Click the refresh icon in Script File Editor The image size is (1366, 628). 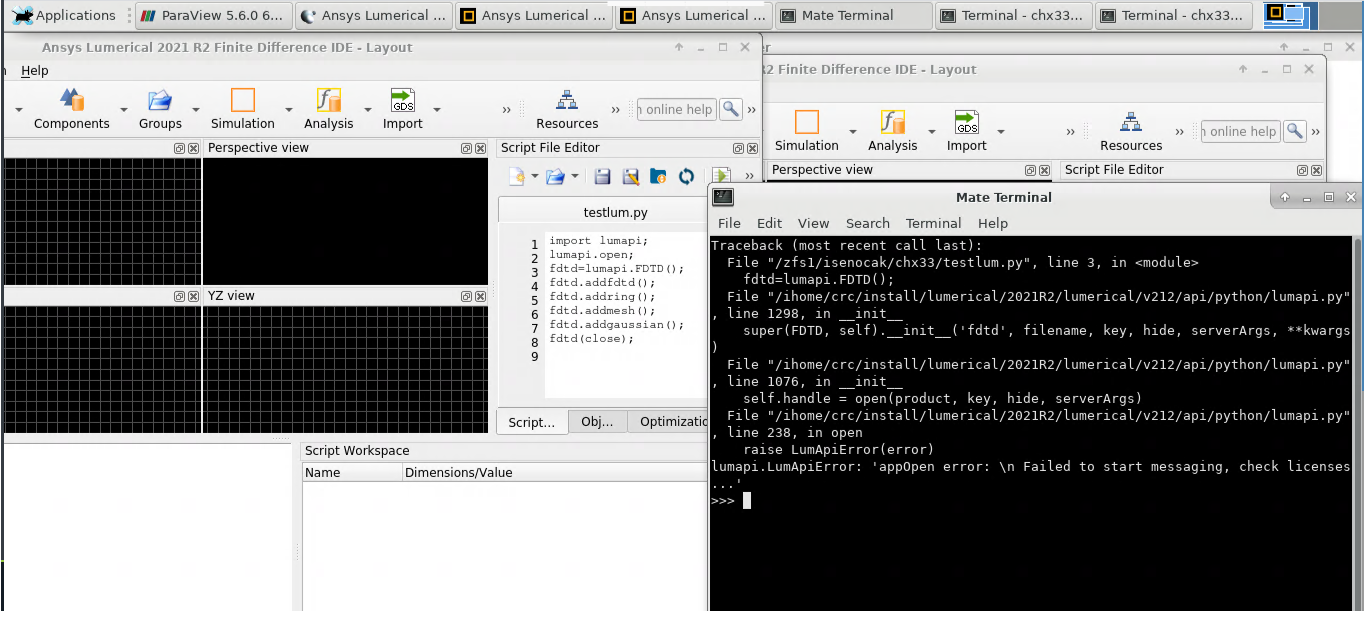point(686,177)
